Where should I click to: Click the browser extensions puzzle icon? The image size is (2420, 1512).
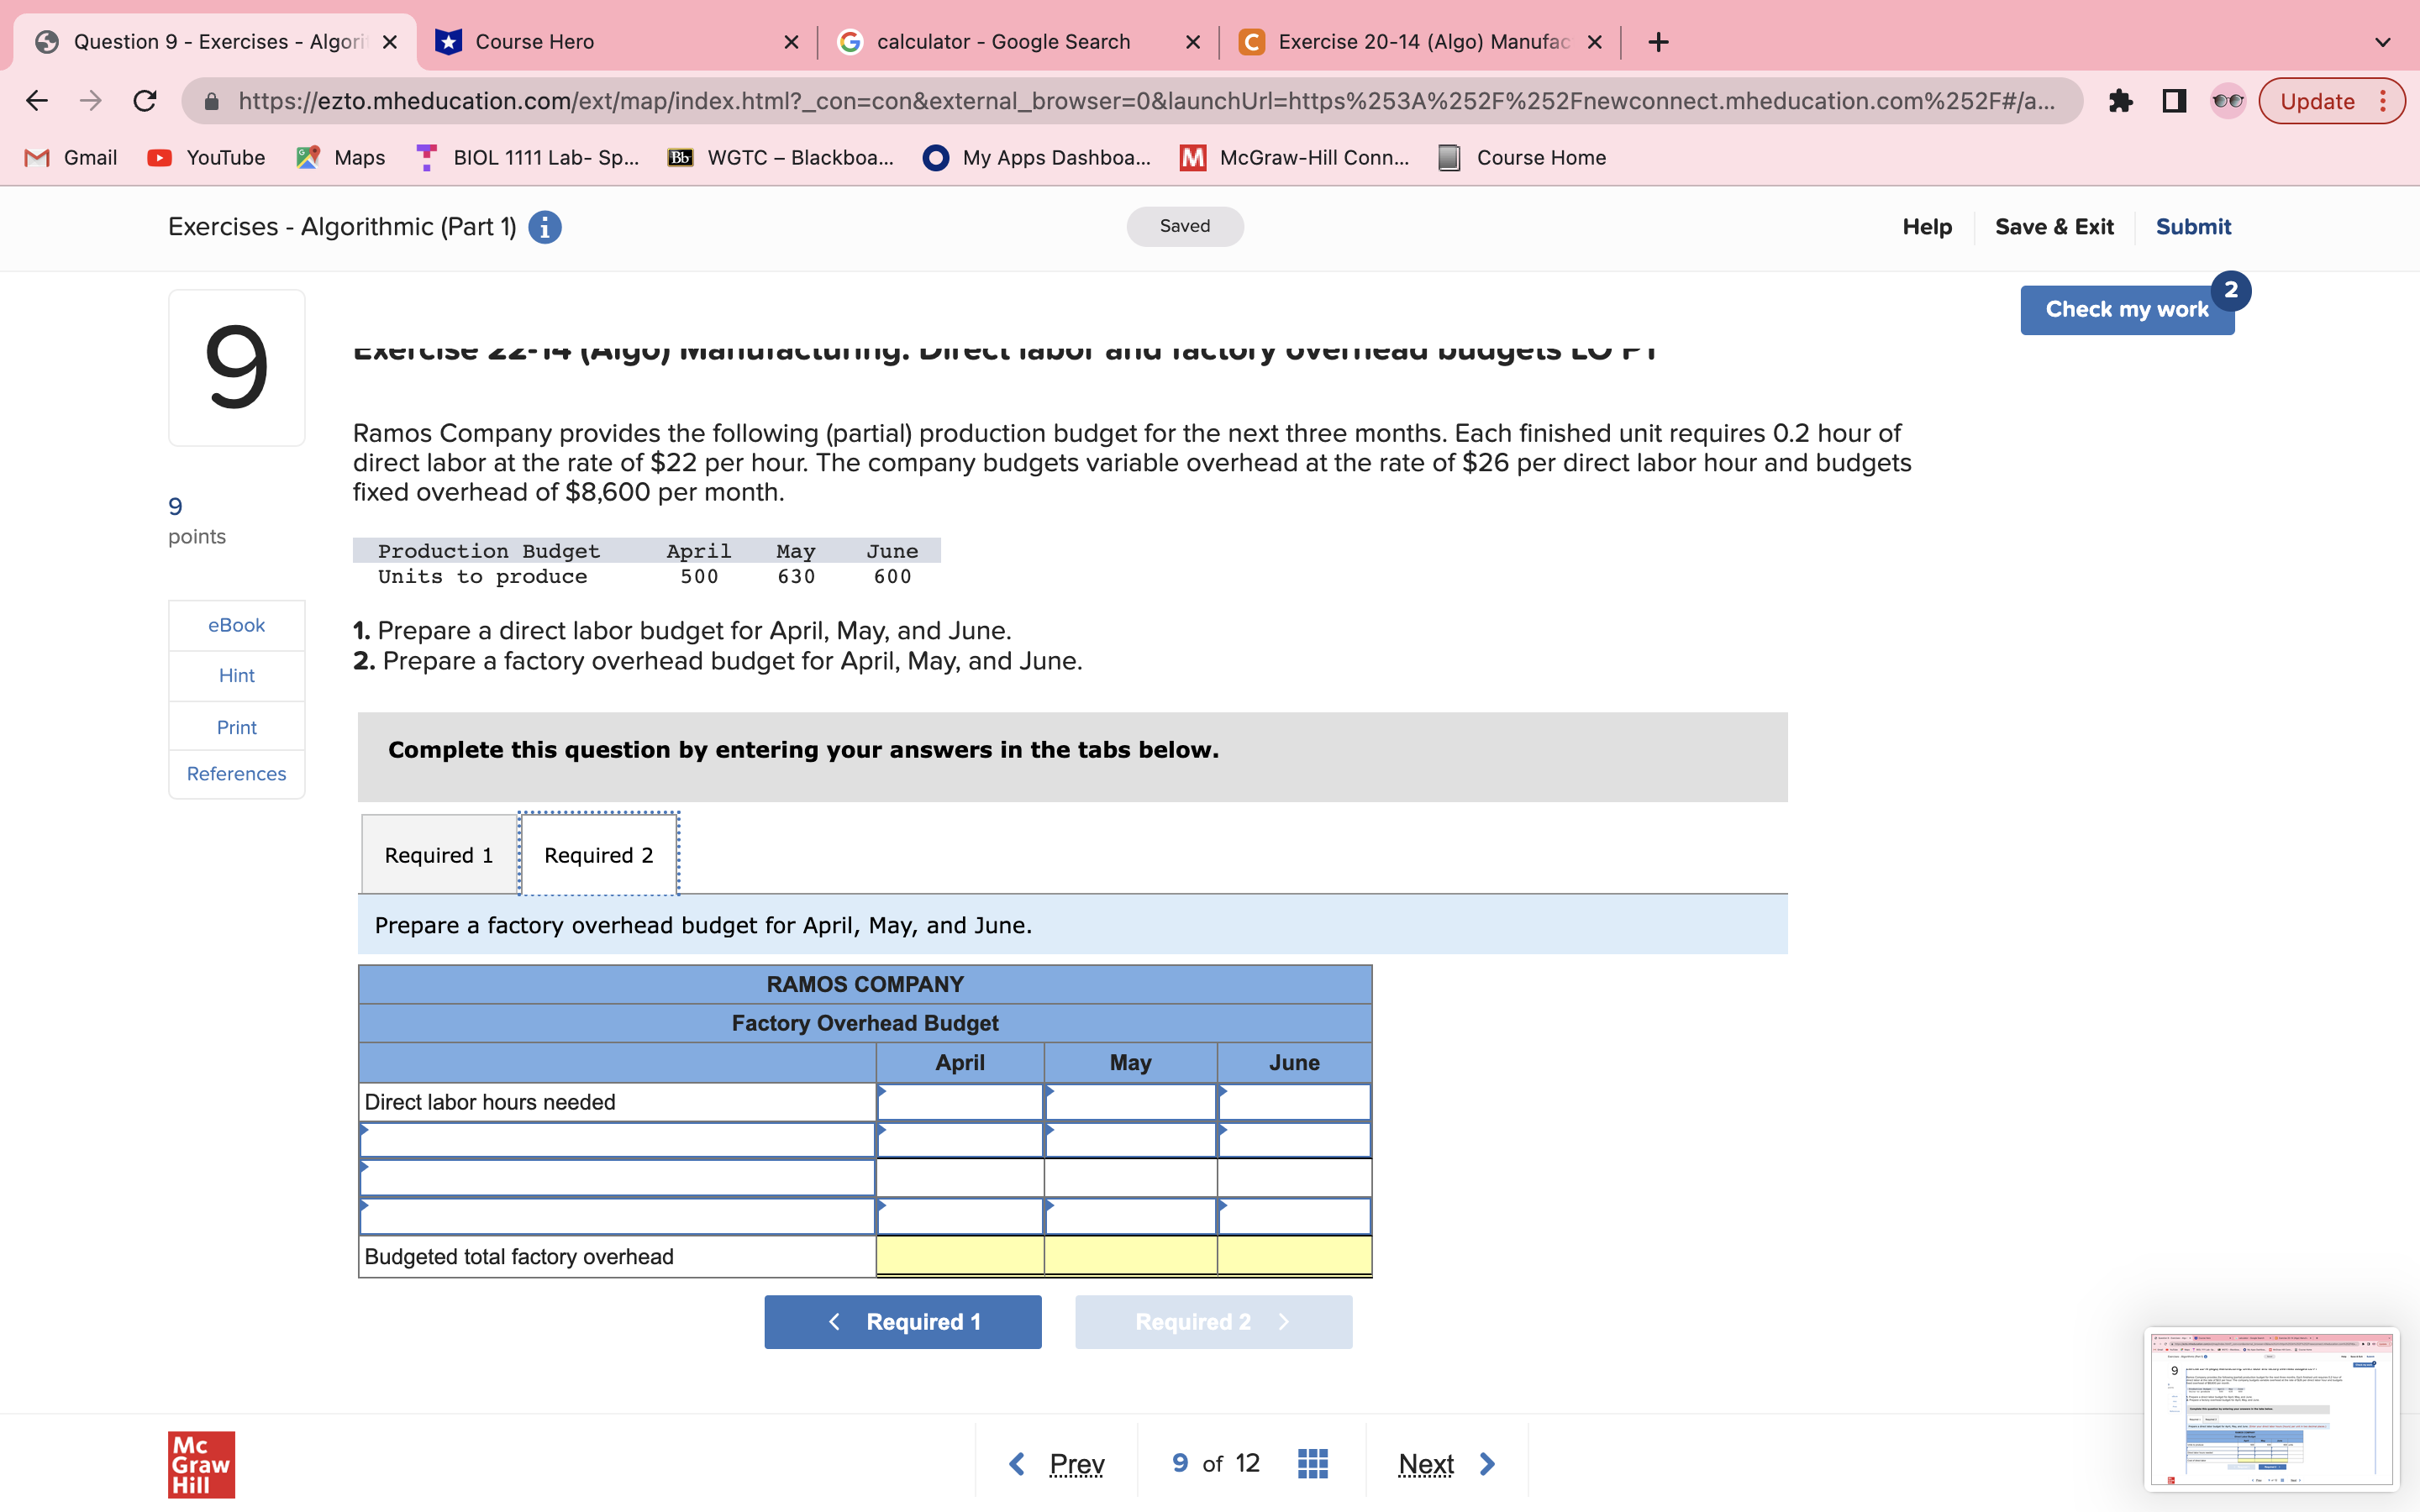[2121, 100]
